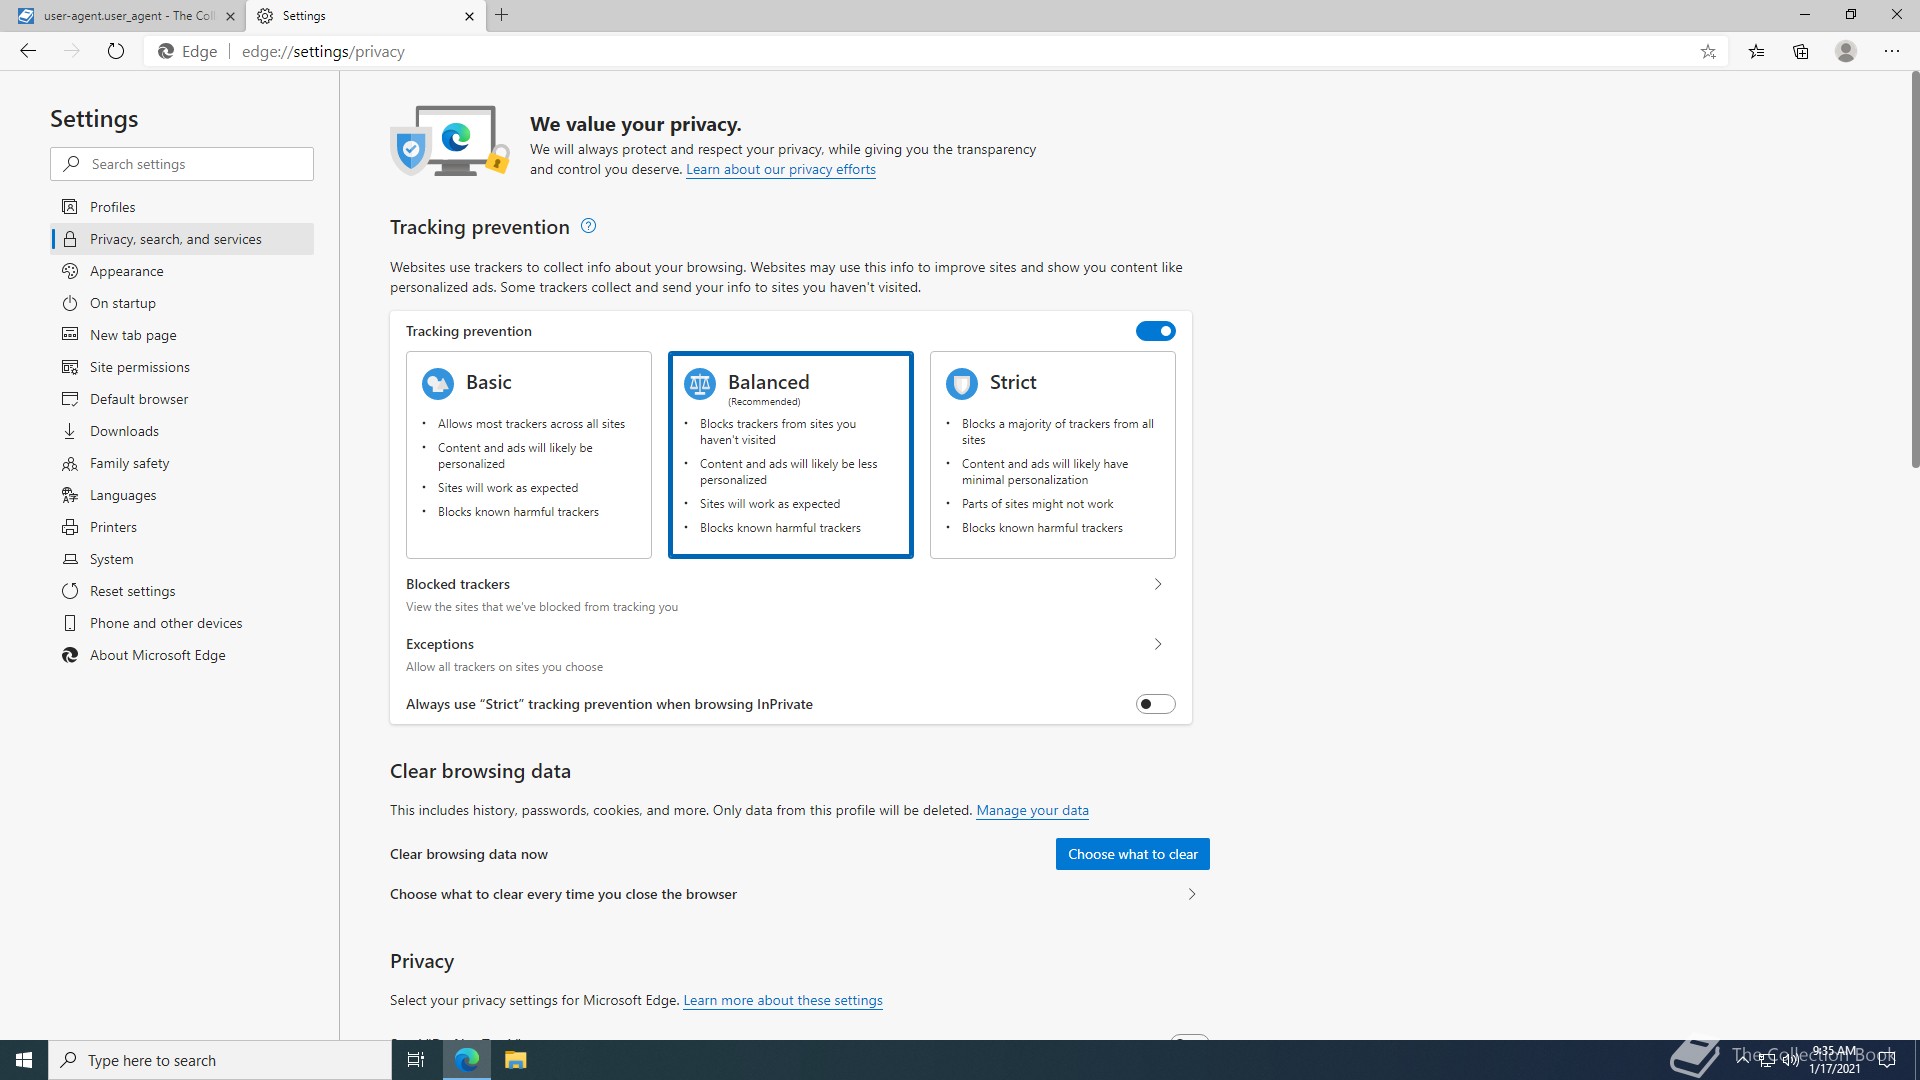Expand Blocked trackers chevron
Screen dimensions: 1920x1080
[x=1158, y=584]
